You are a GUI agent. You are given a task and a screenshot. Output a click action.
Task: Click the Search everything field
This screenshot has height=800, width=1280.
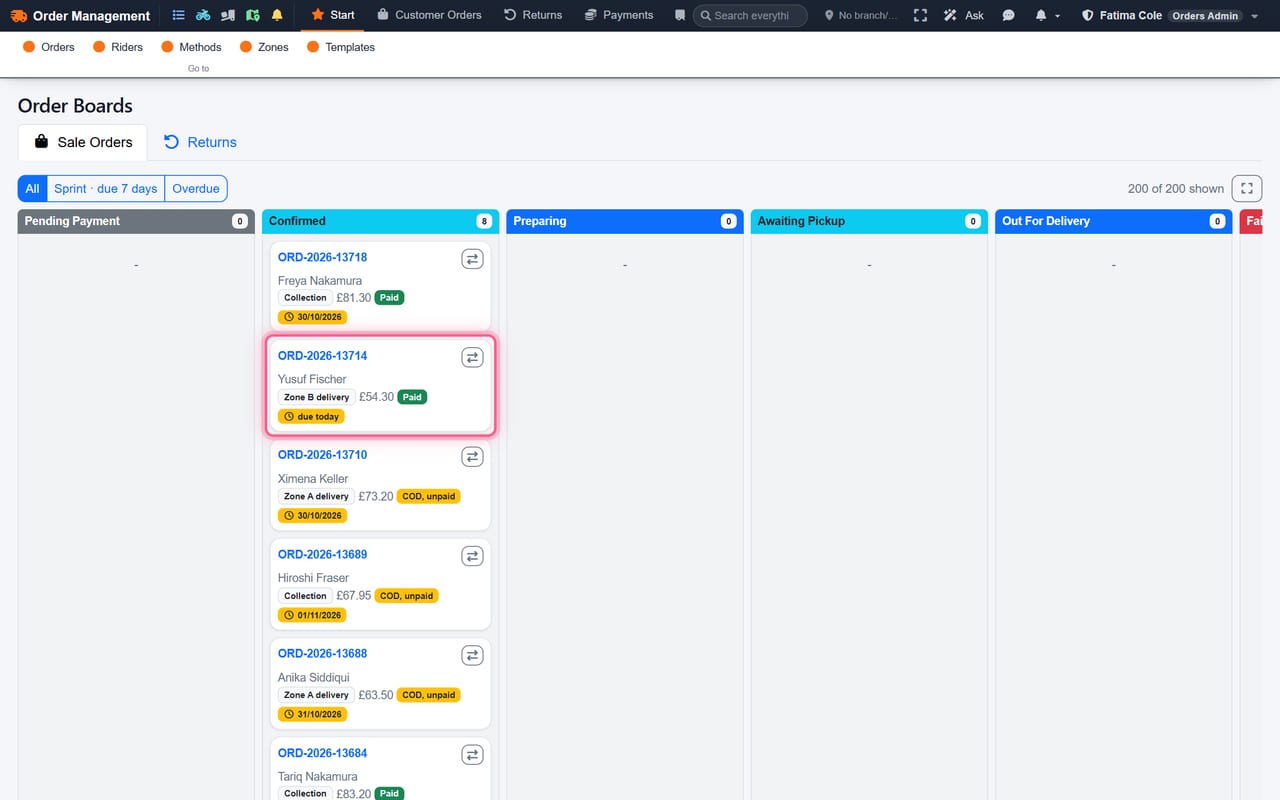(750, 16)
